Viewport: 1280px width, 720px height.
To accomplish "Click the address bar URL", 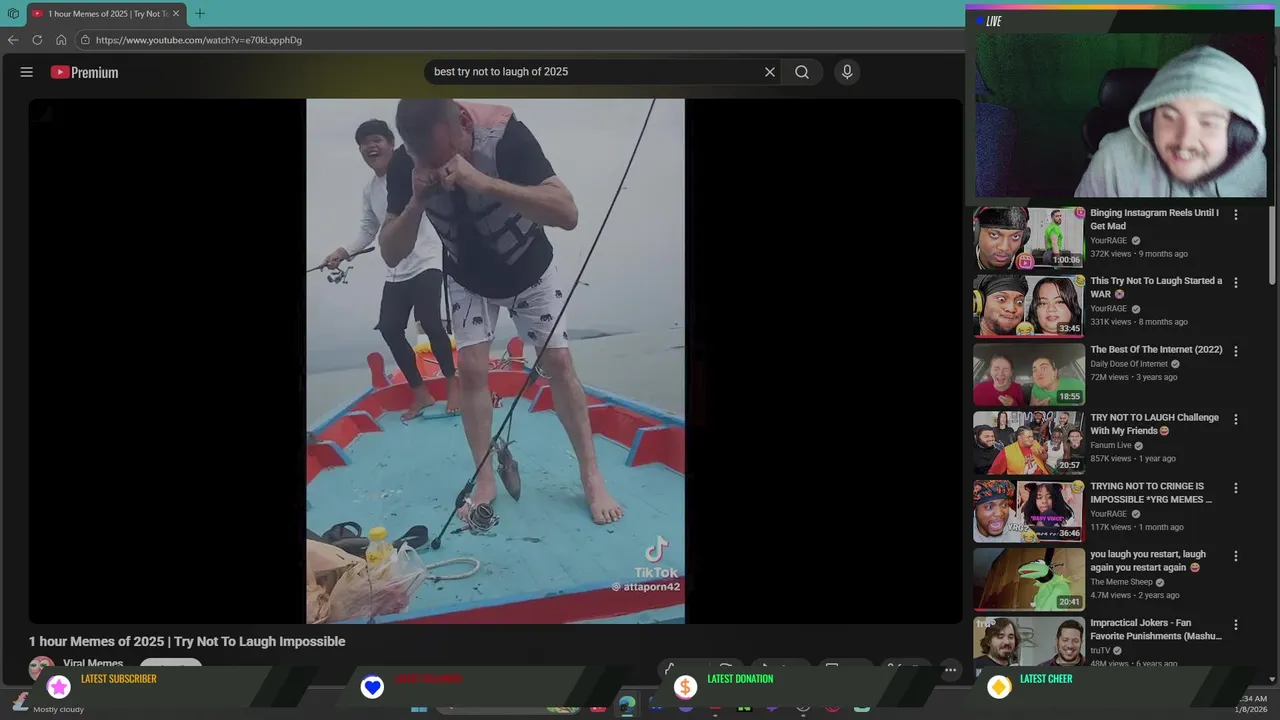I will 199,40.
